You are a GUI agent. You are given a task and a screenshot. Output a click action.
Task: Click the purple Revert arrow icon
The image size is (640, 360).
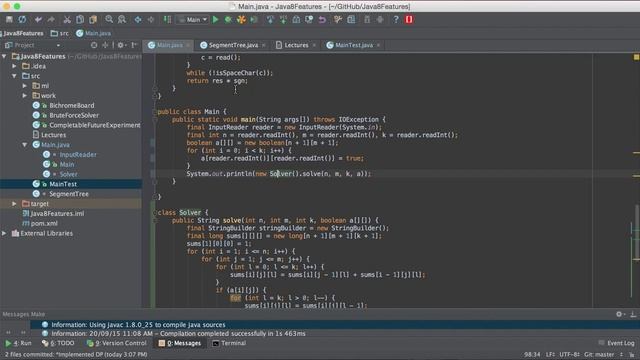[x=322, y=19]
